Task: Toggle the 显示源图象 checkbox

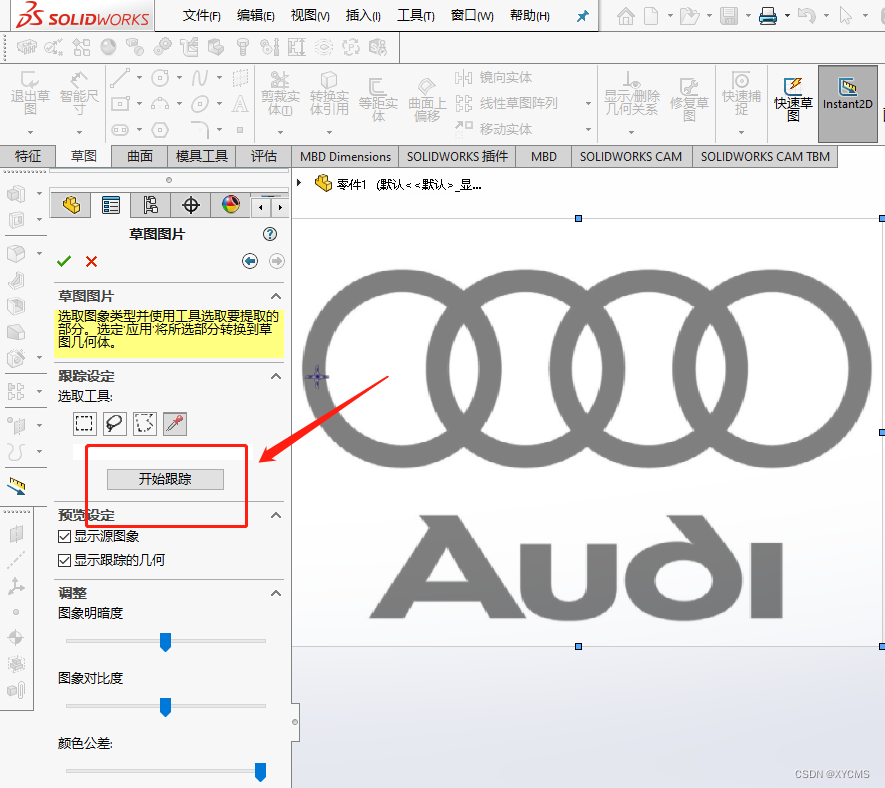Action: 64,536
